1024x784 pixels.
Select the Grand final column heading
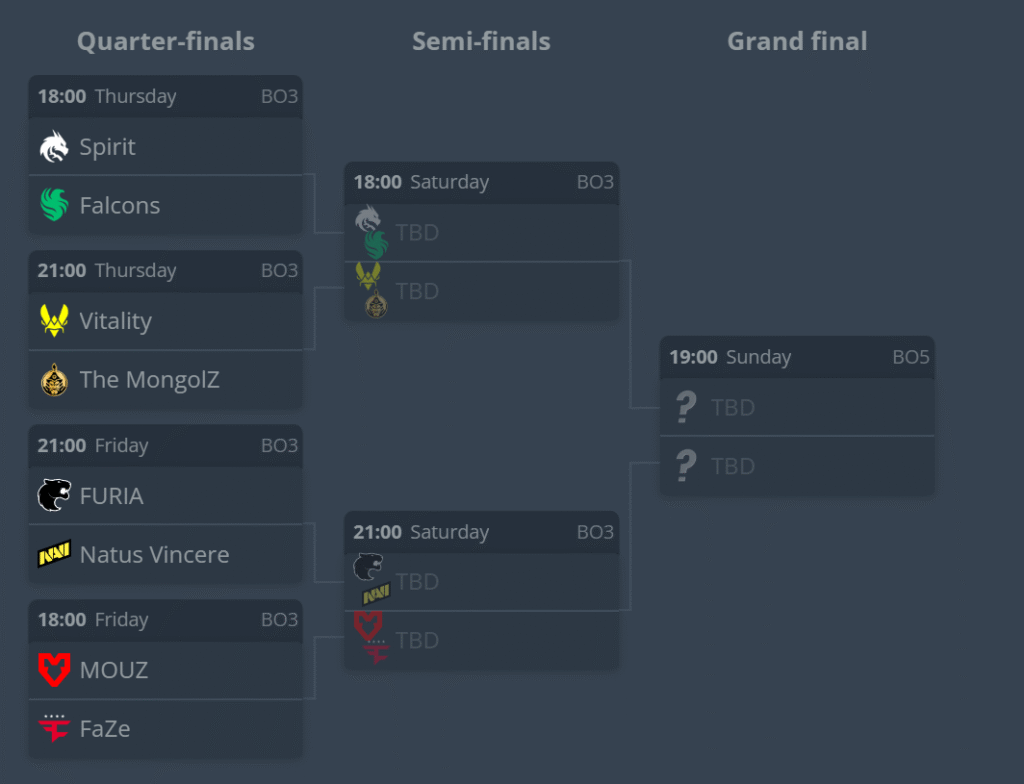797,41
